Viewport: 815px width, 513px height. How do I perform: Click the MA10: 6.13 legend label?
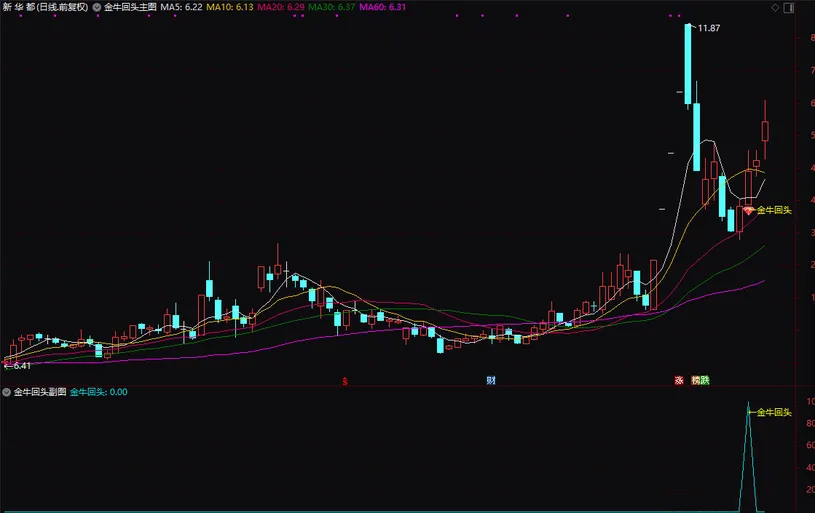(229, 7)
